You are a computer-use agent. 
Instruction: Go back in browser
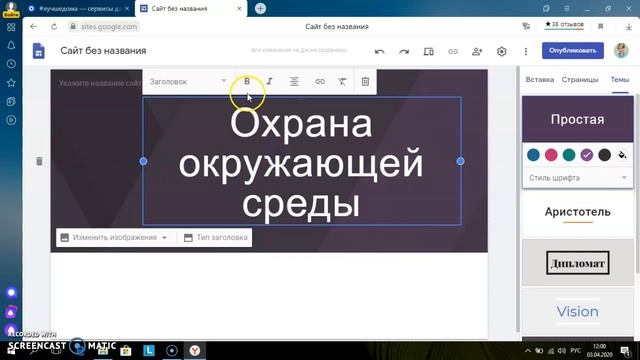coord(33,27)
